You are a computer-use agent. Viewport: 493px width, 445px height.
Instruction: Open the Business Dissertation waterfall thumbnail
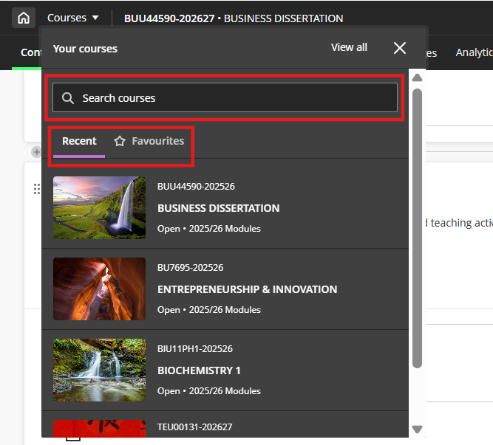pos(99,207)
